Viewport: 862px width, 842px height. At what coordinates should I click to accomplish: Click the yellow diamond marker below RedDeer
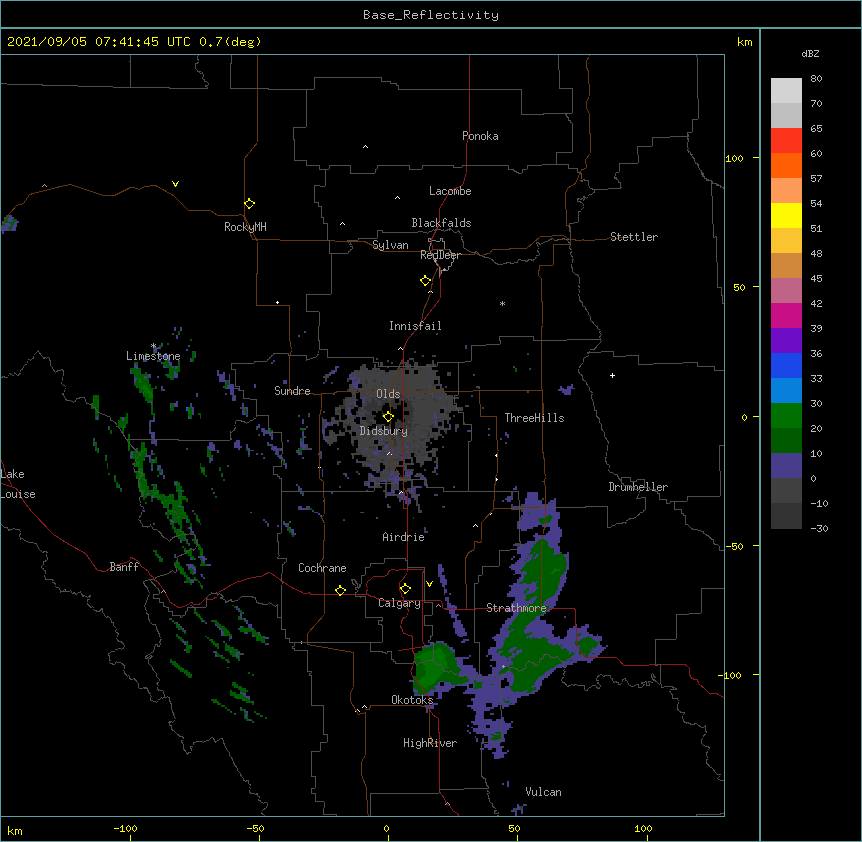(425, 281)
